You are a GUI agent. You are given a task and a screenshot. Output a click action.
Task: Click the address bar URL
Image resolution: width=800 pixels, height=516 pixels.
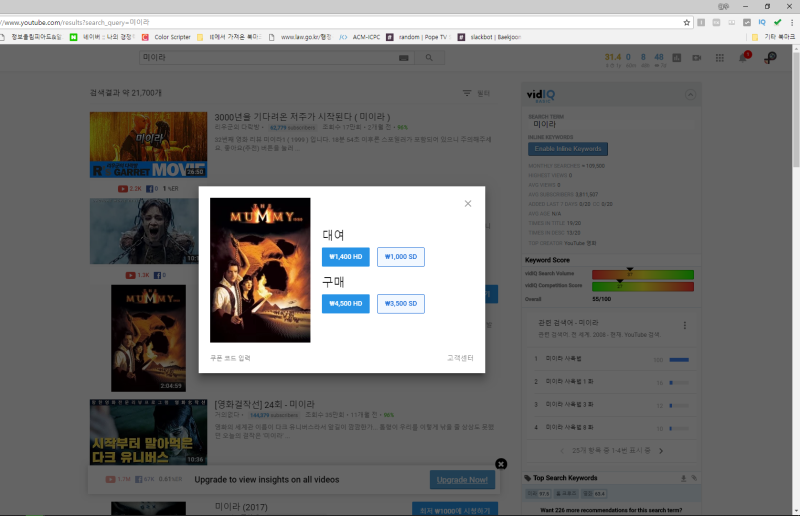(75, 22)
